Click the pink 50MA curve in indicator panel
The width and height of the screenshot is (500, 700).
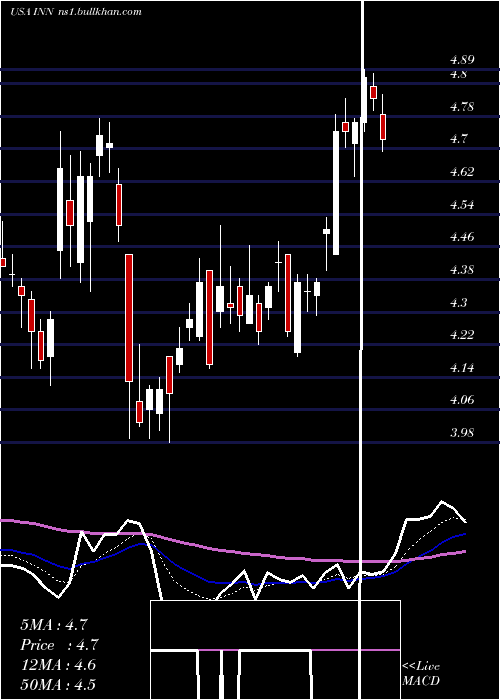pyautogui.click(x=232, y=552)
